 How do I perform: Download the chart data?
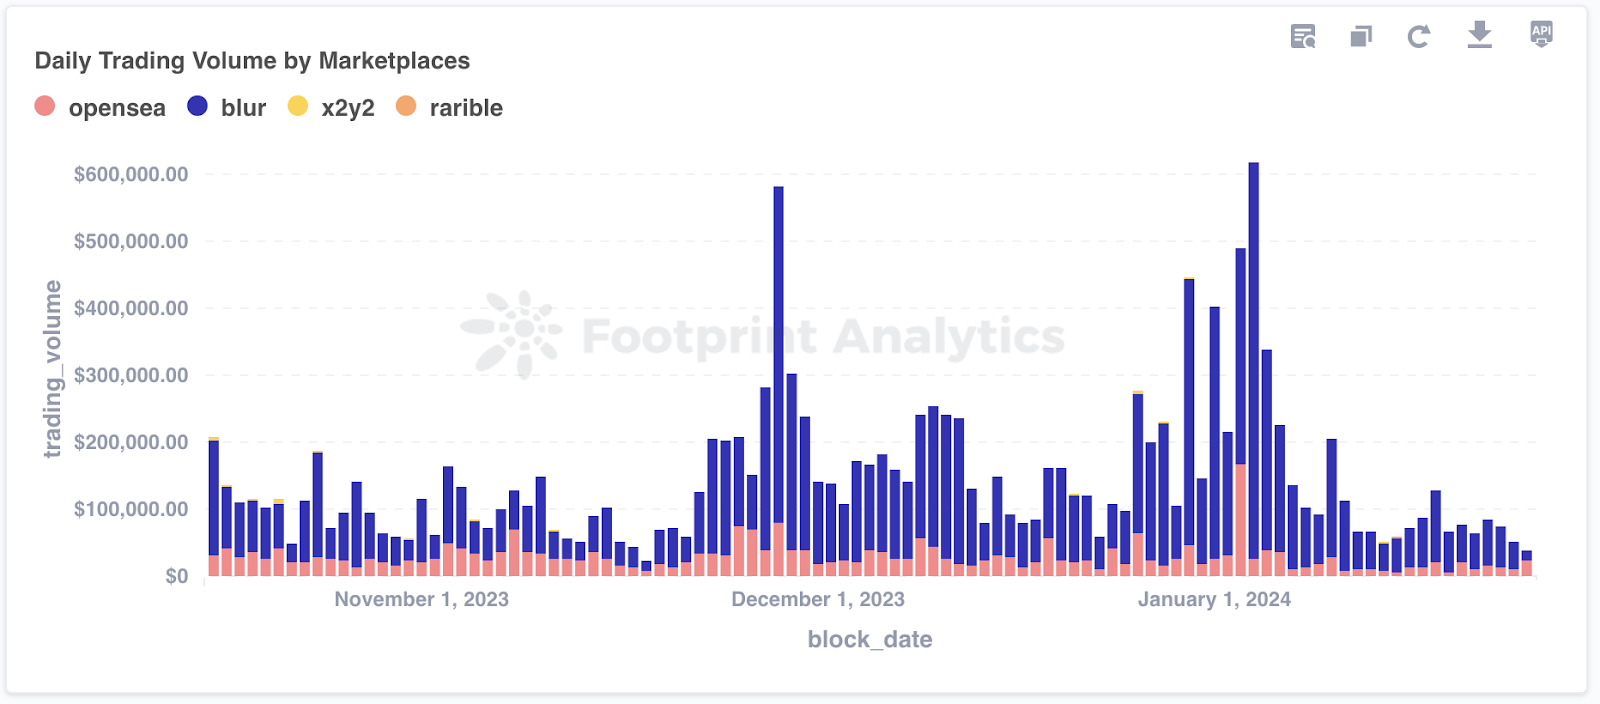pyautogui.click(x=1479, y=35)
